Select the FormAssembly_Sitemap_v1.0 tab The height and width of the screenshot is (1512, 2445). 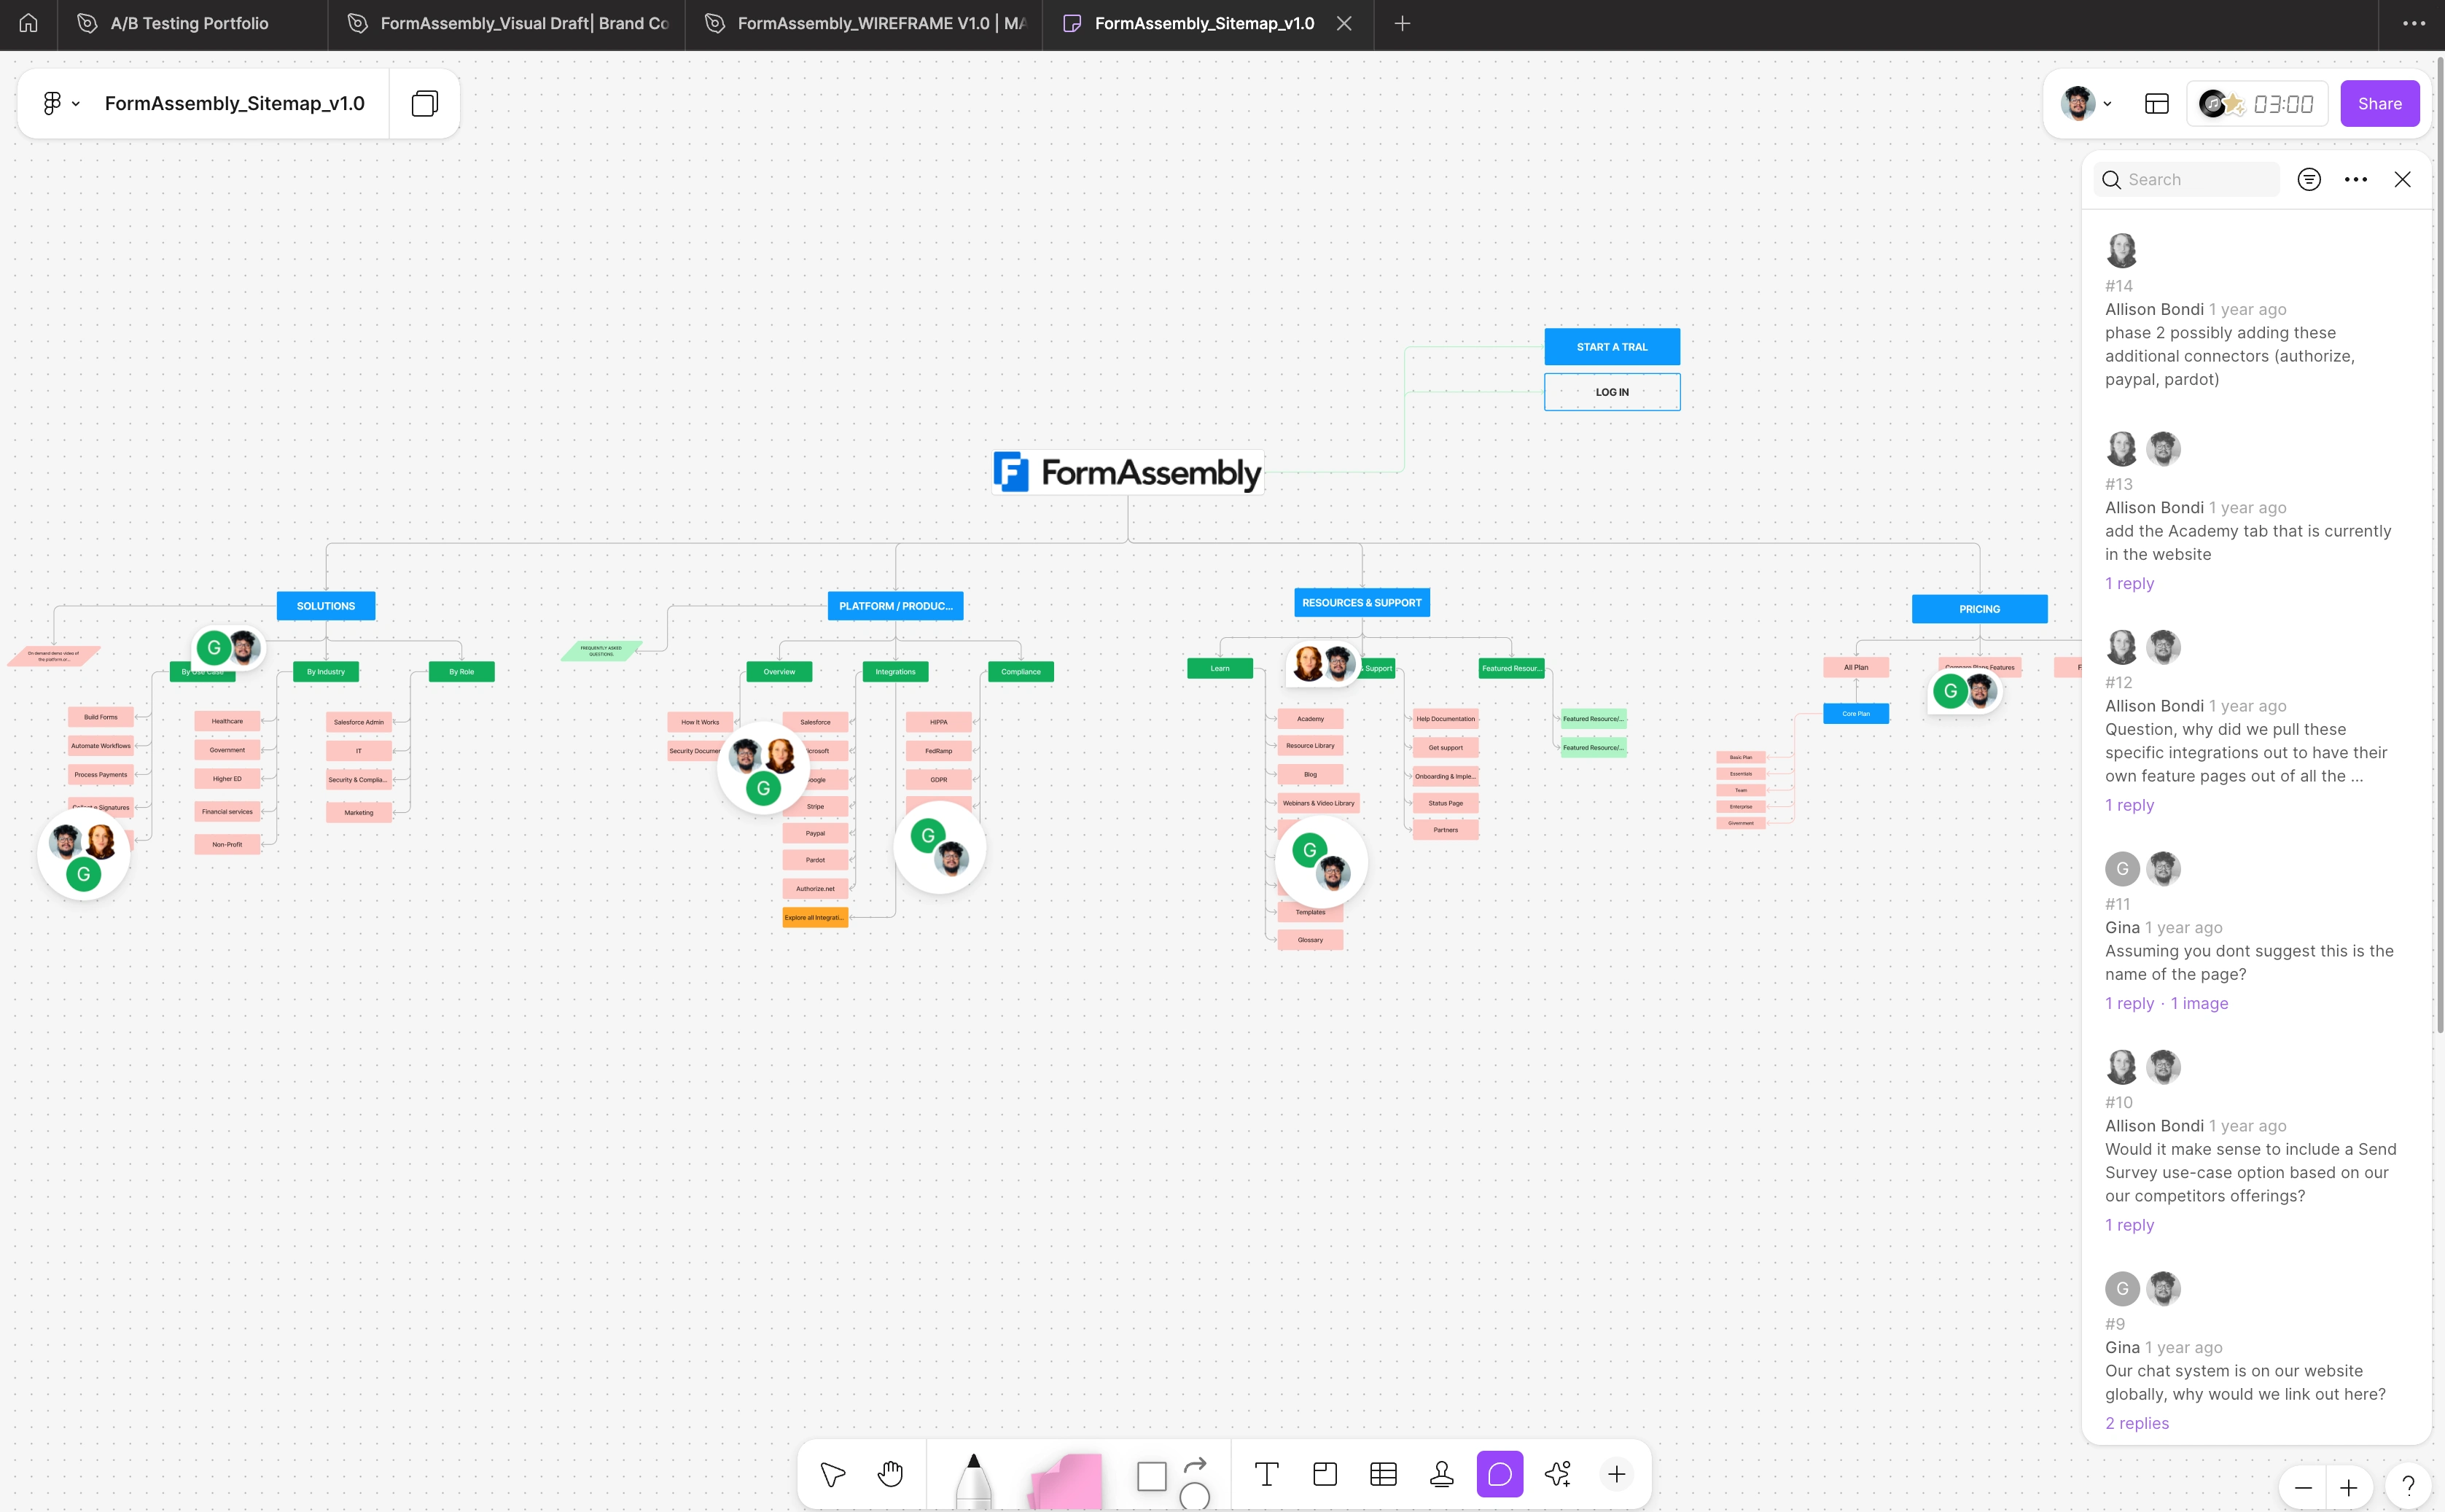coord(1204,23)
